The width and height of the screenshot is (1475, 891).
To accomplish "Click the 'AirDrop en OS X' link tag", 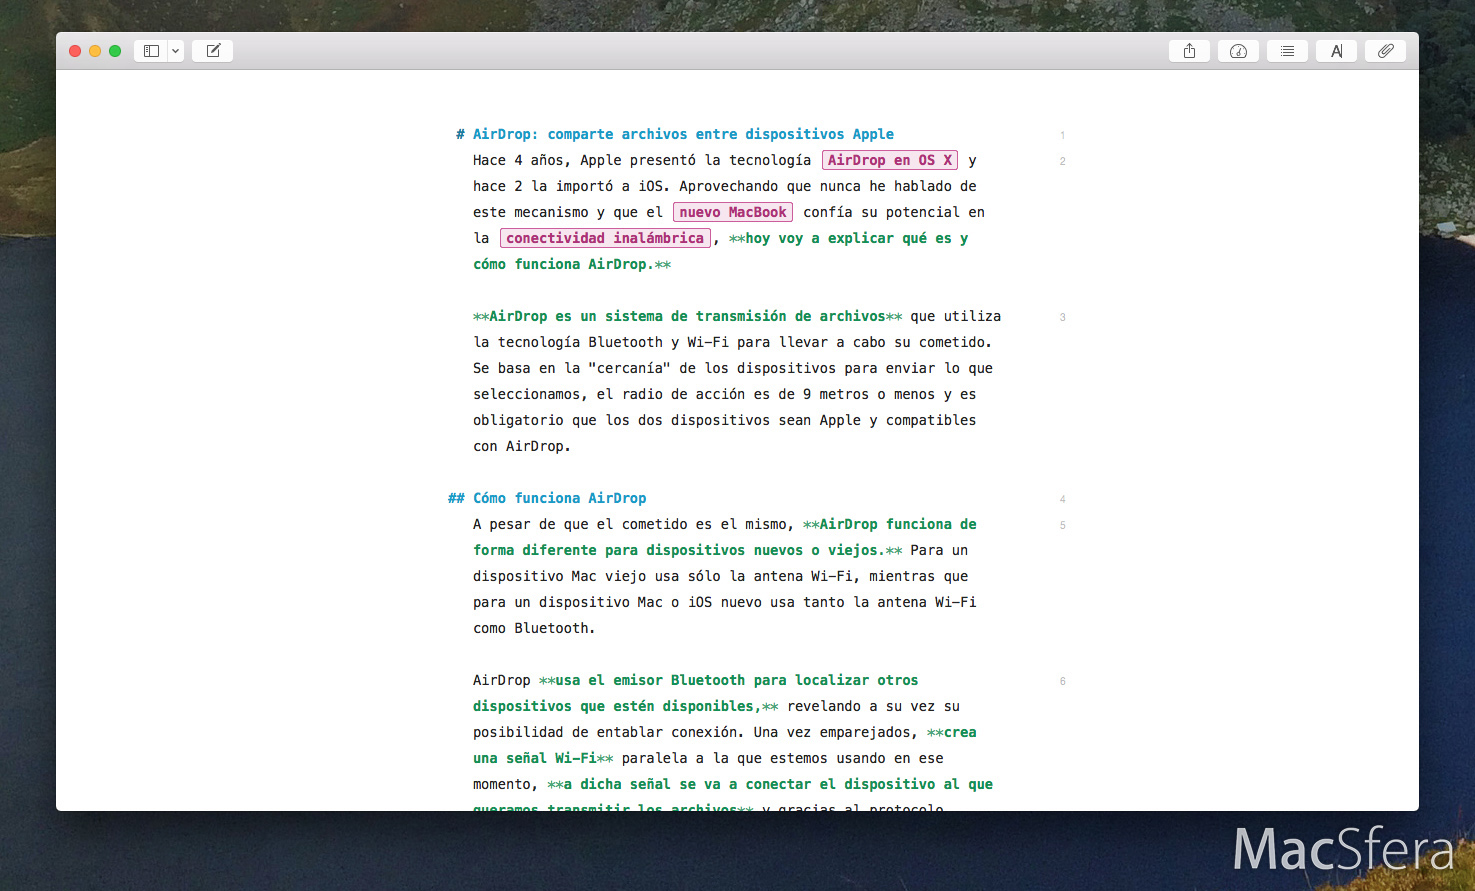I will point(890,160).
